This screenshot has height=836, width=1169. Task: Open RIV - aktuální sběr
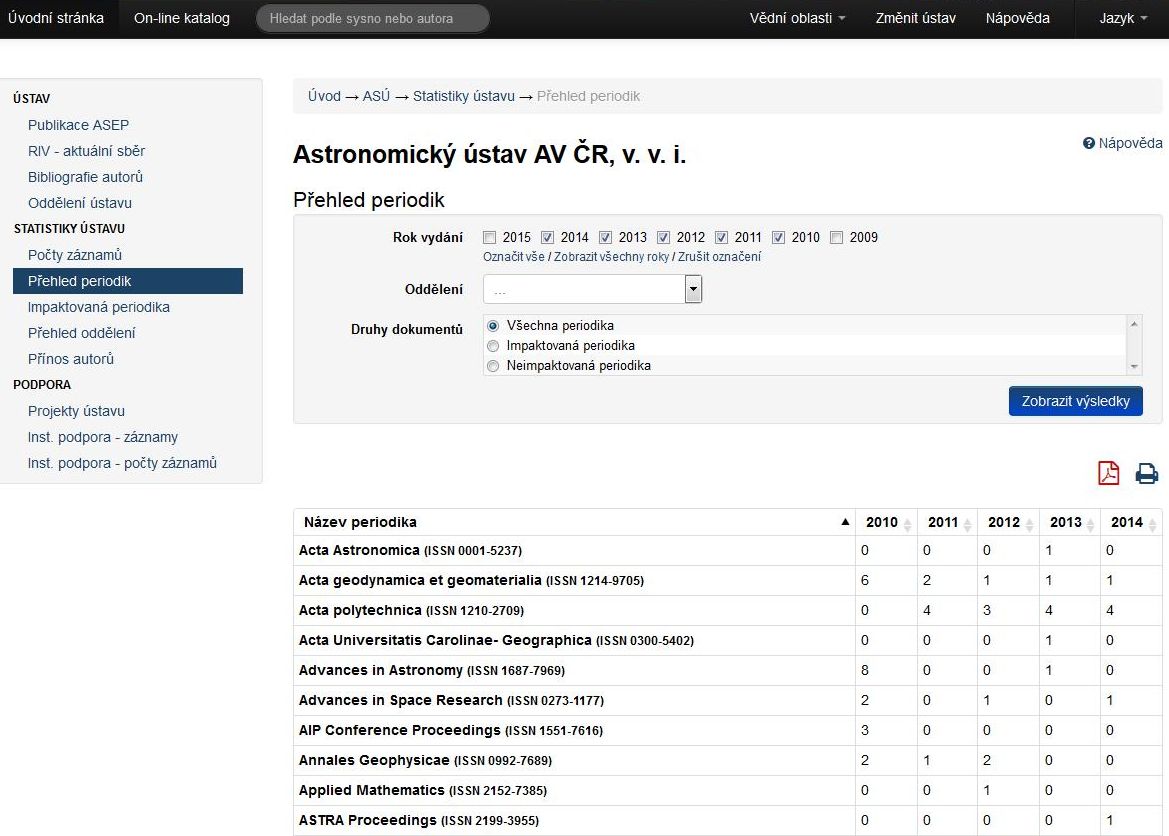(x=86, y=151)
